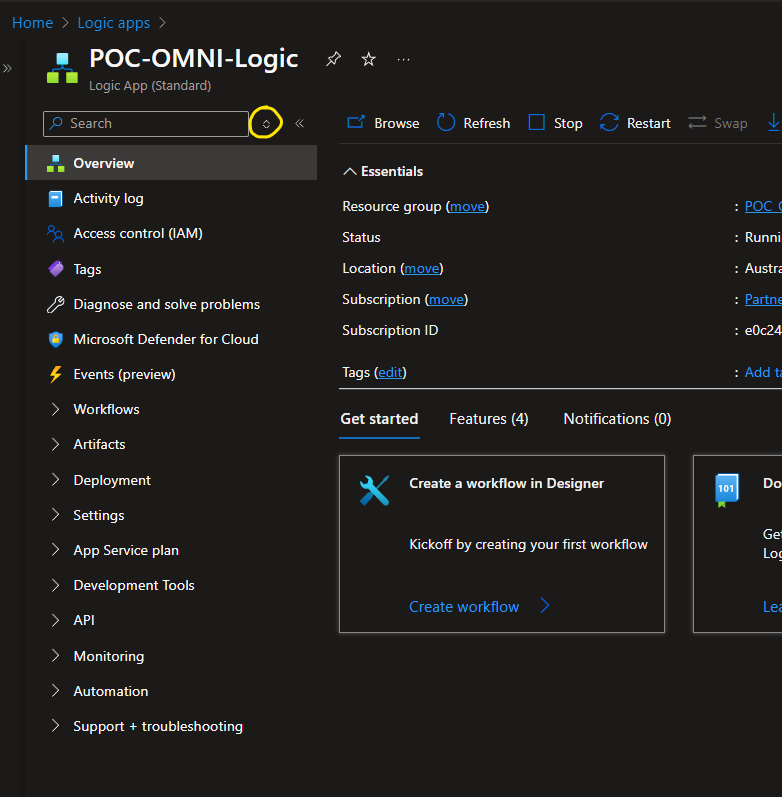Click the Stop square icon
Image resolution: width=782 pixels, height=797 pixels.
536,122
